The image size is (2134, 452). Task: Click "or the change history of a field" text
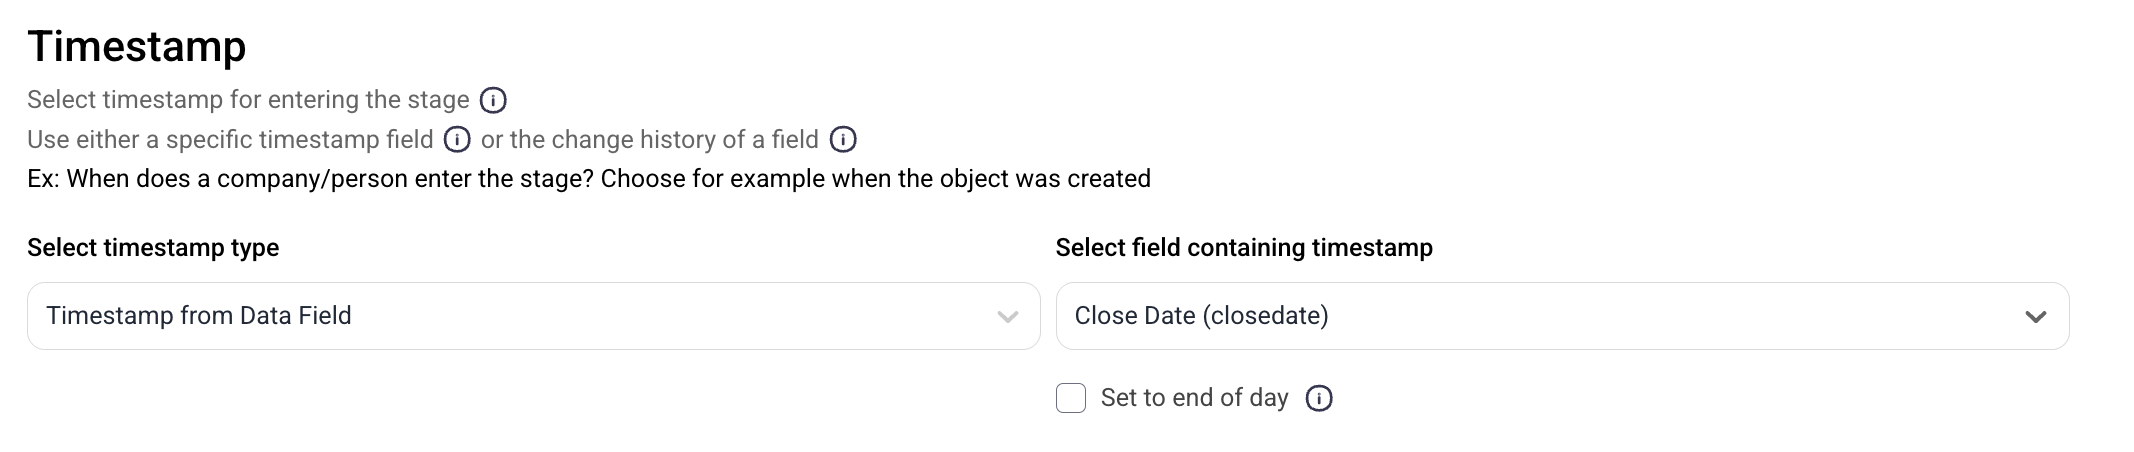tap(650, 140)
